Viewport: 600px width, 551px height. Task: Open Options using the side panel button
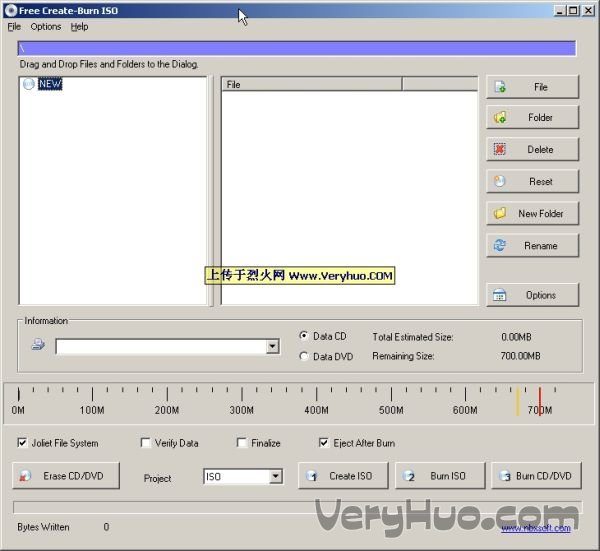click(532, 295)
